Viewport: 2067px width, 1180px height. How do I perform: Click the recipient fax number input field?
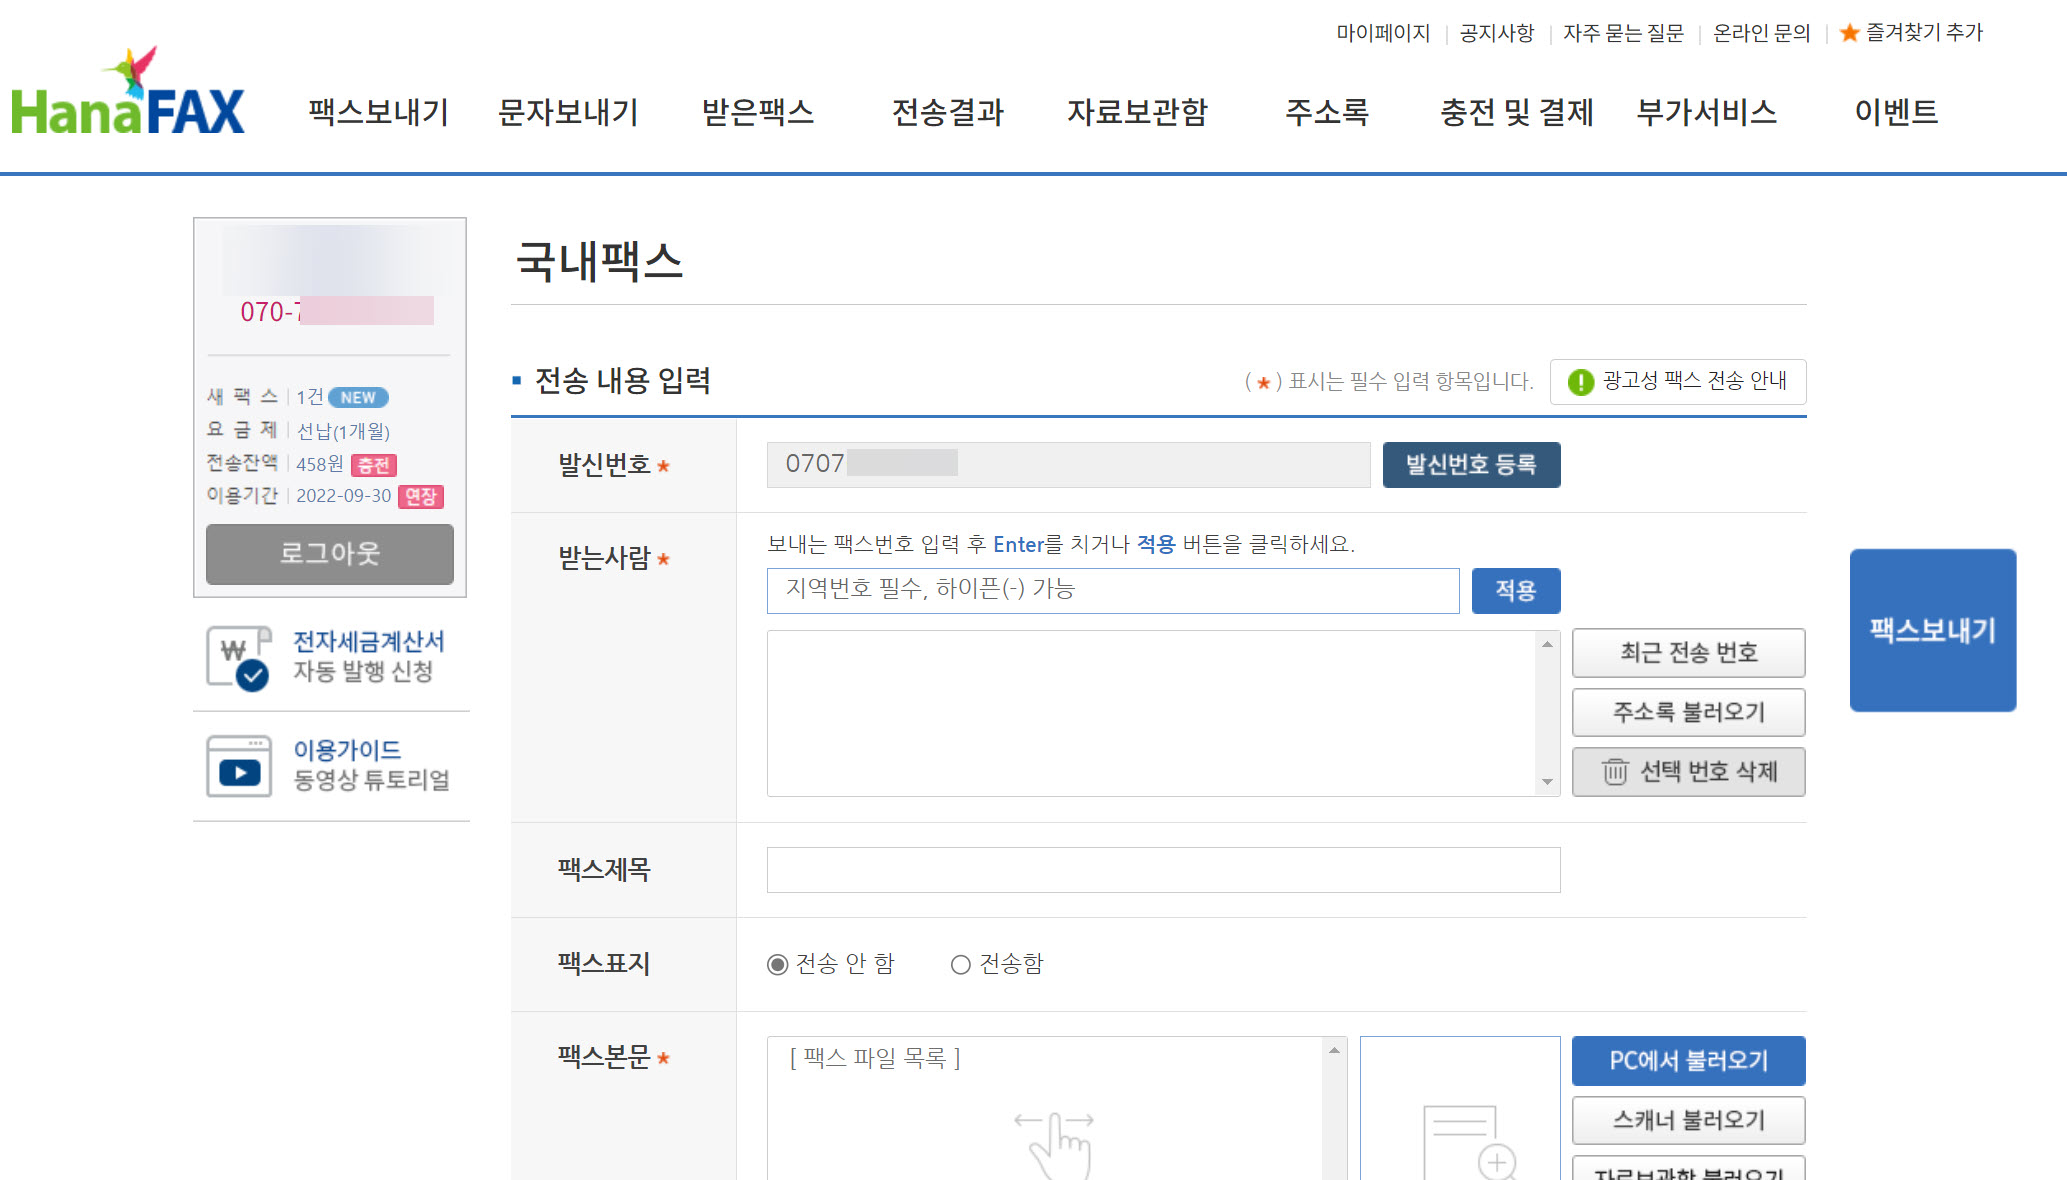click(1112, 590)
